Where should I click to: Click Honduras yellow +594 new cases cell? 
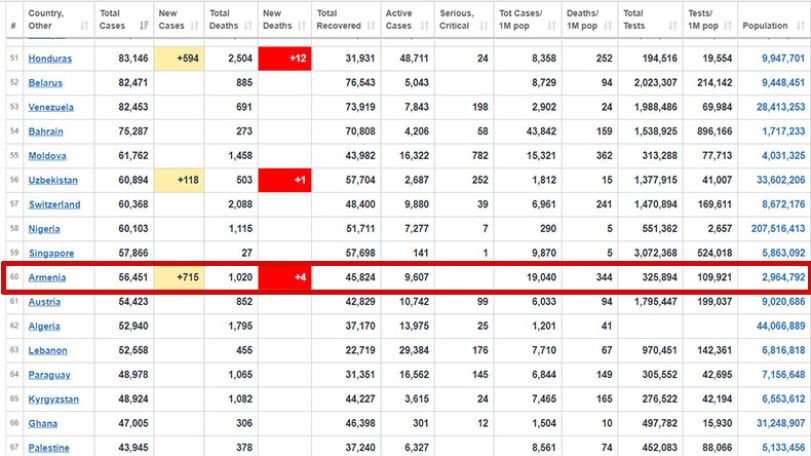coord(179,58)
